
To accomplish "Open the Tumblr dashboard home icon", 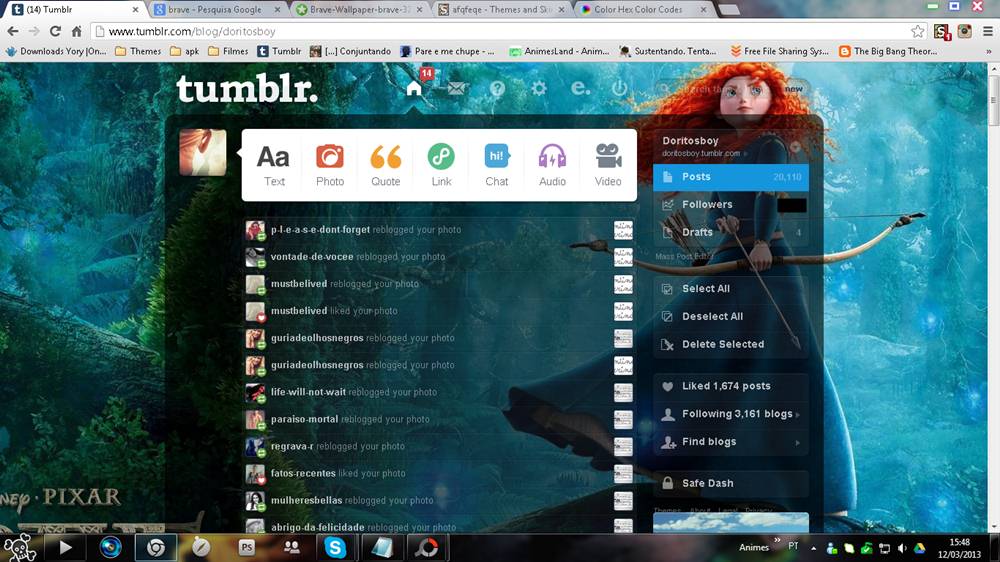I will pos(414,88).
